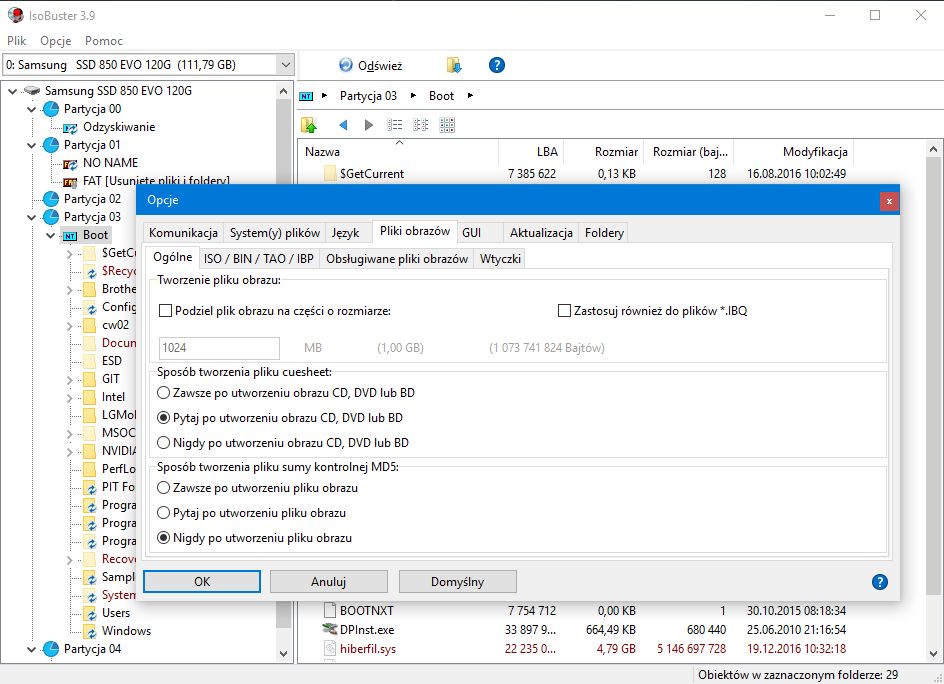The width and height of the screenshot is (944, 684).
Task: Click the file list scrollbar down arrow
Action: [933, 653]
